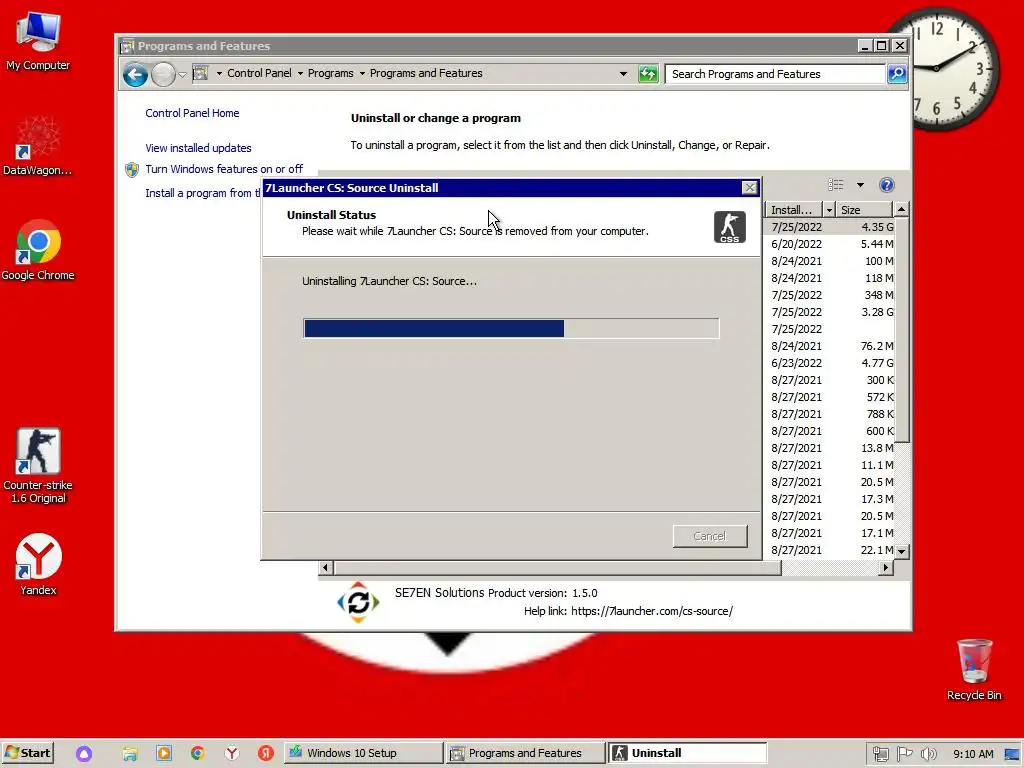Image resolution: width=1024 pixels, height=768 pixels.
Task: Open the red Yandex browser quick launch icon
Action: tap(266, 753)
